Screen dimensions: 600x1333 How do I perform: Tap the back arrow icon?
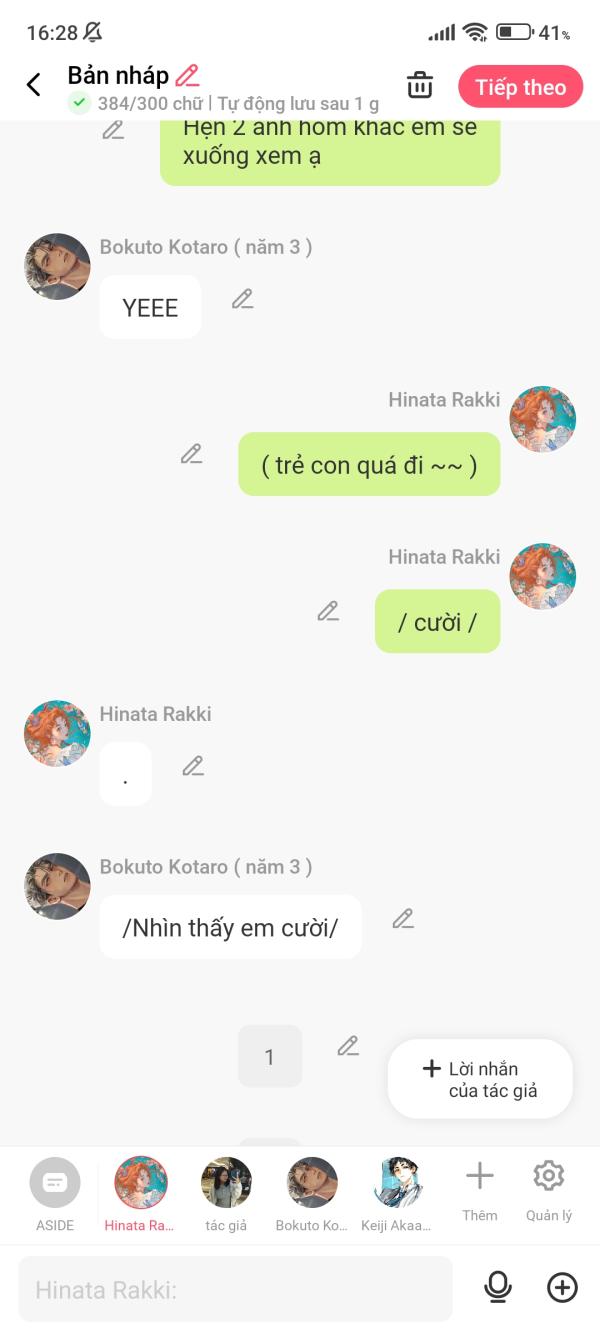coord(33,85)
